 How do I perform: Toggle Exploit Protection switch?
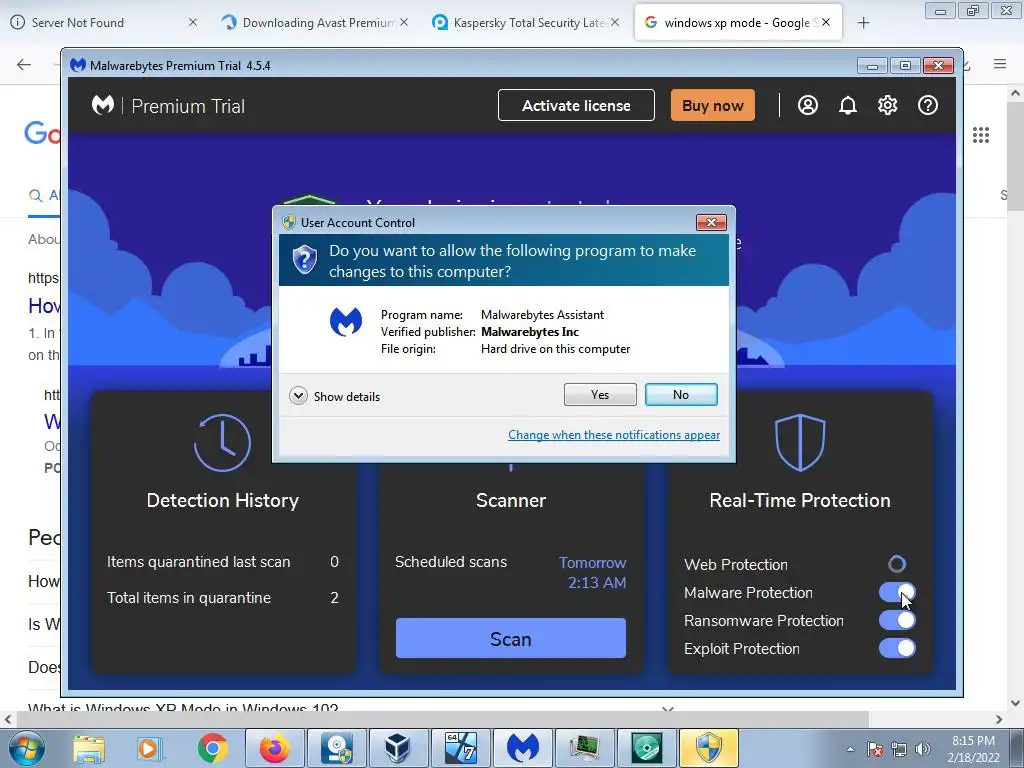(897, 648)
